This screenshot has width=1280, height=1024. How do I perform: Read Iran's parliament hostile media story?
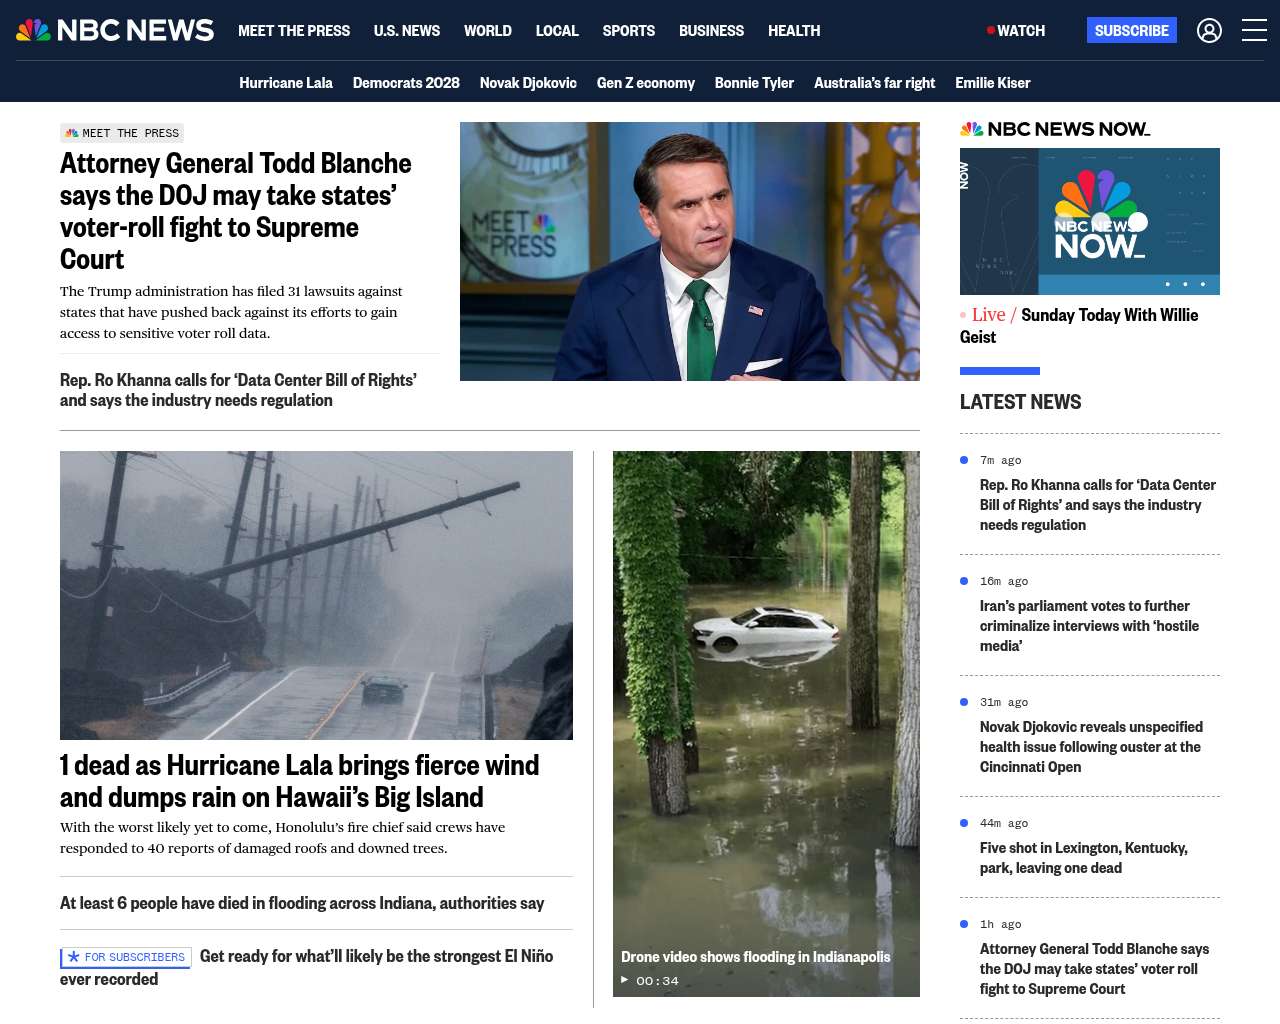pyautogui.click(x=1089, y=626)
